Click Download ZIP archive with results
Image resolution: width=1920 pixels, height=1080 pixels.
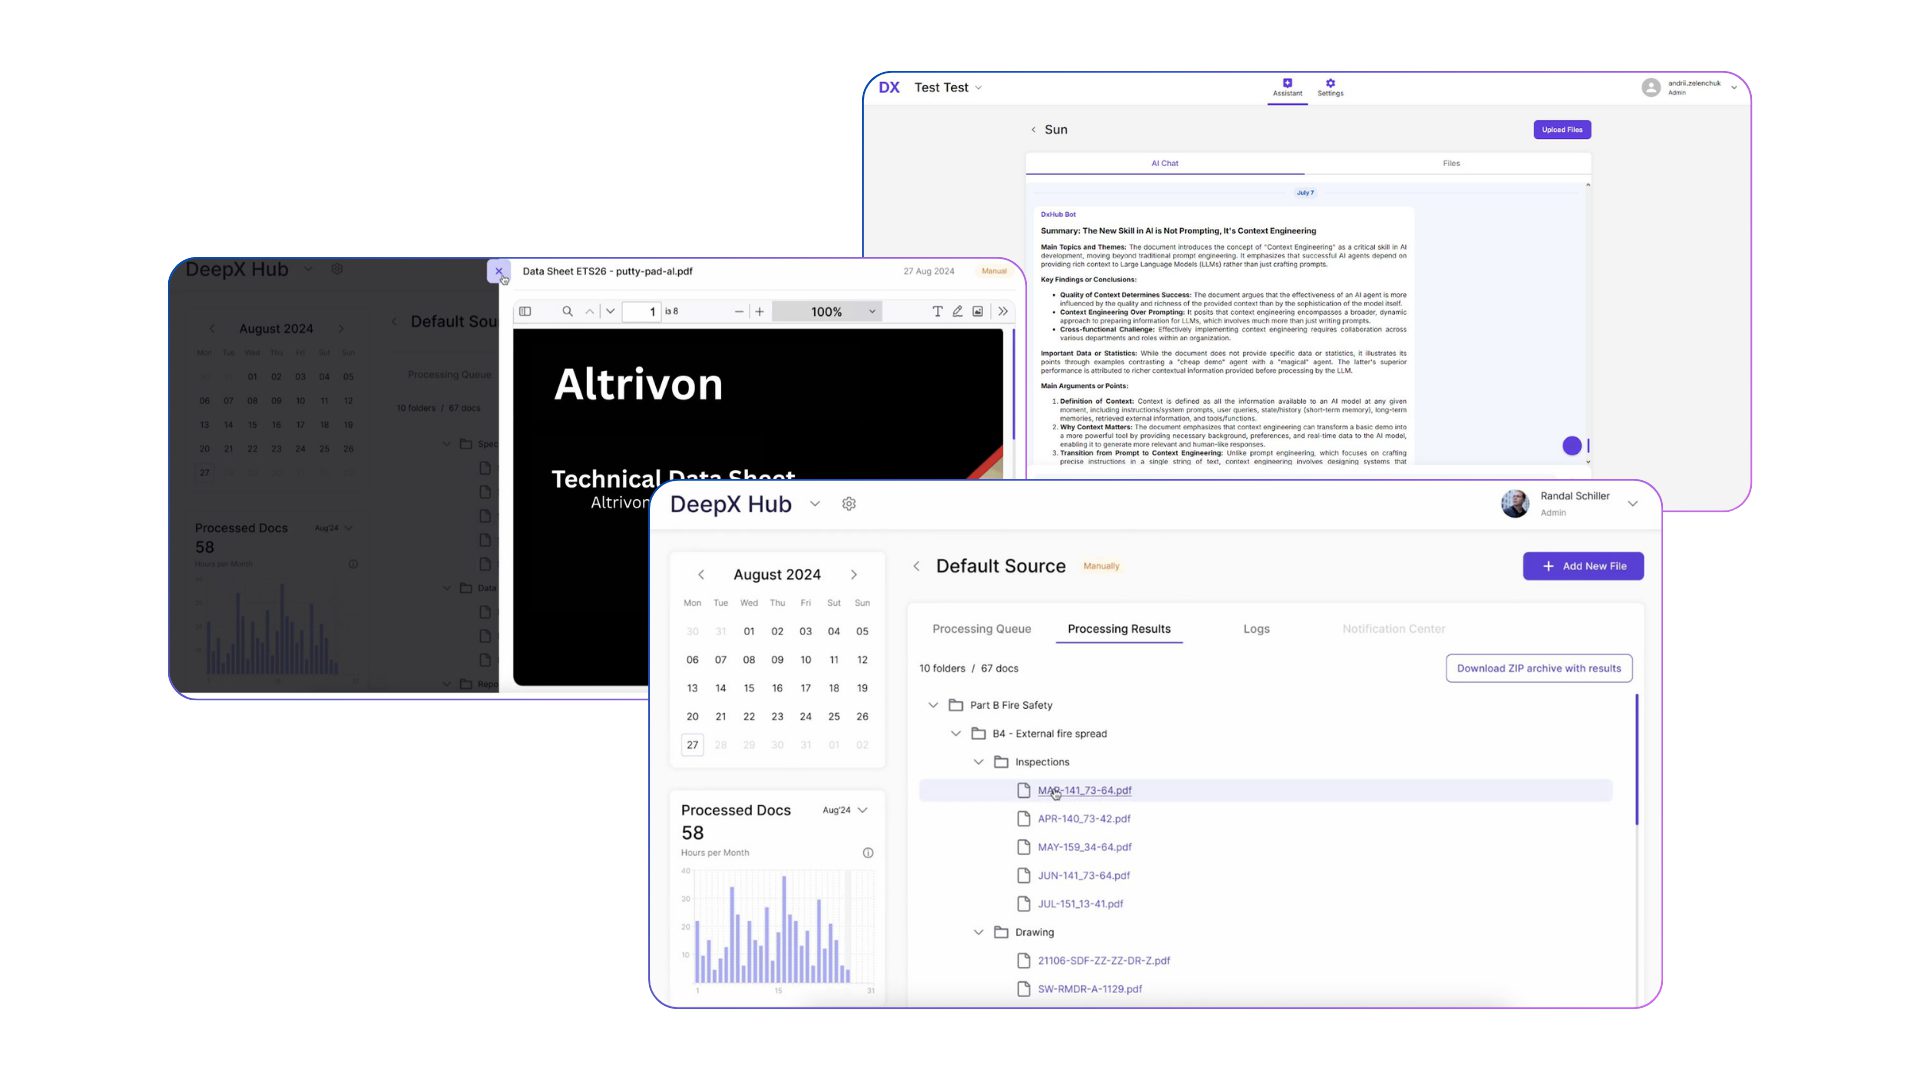pos(1538,668)
